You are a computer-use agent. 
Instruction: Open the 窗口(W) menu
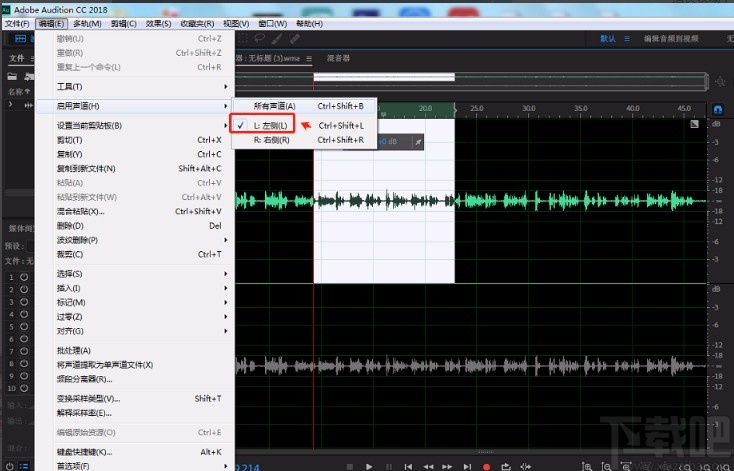(273, 23)
